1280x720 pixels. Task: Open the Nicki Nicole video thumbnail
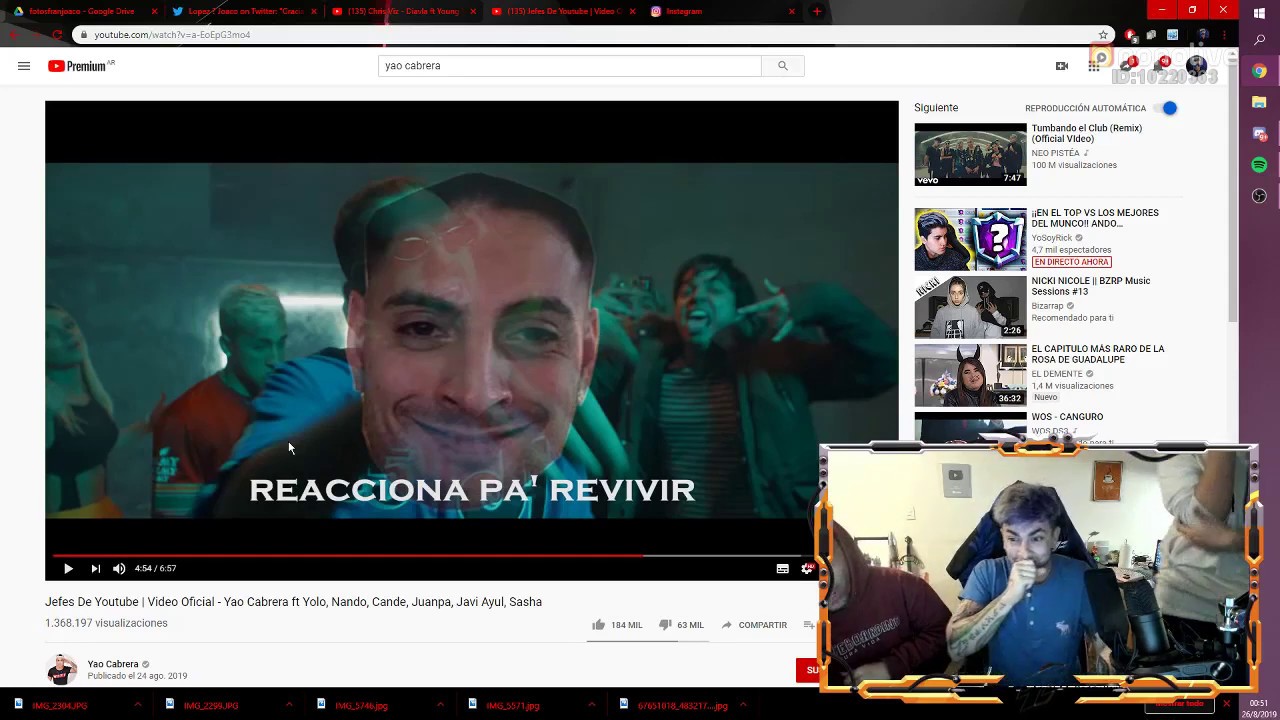pyautogui.click(x=970, y=307)
